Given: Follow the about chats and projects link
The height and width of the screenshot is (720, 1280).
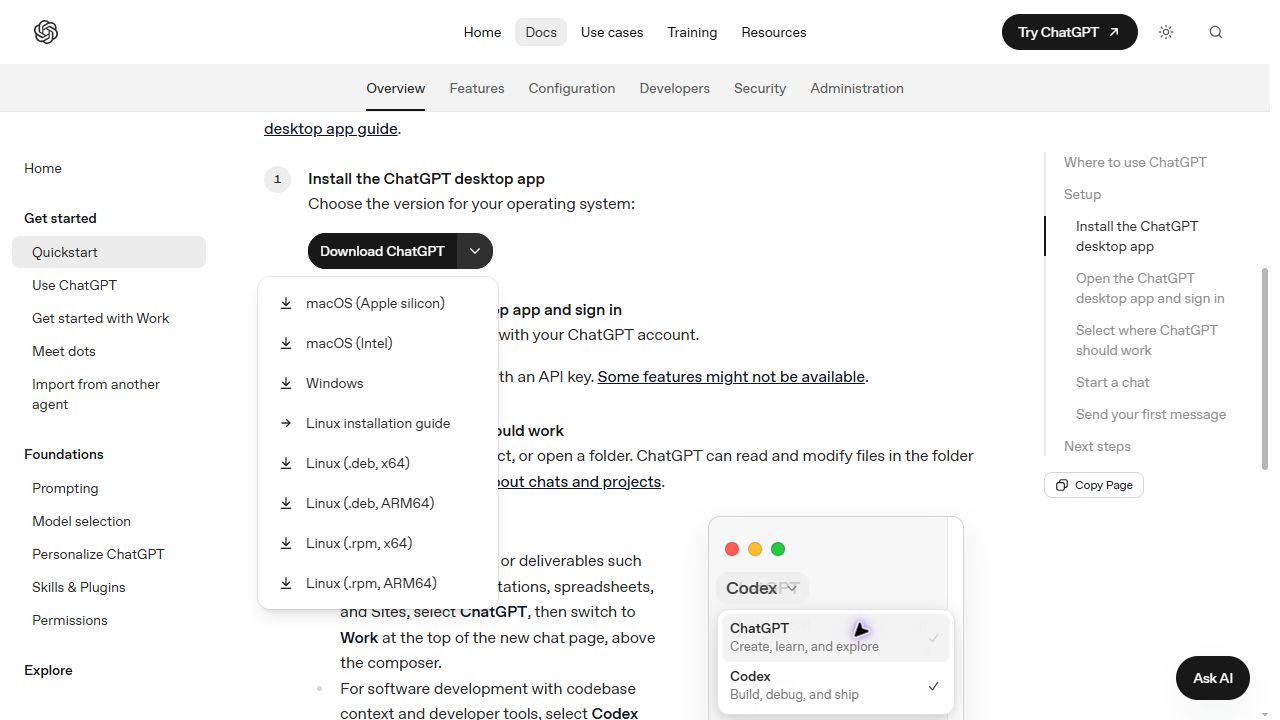Looking at the screenshot, I should click(x=579, y=482).
